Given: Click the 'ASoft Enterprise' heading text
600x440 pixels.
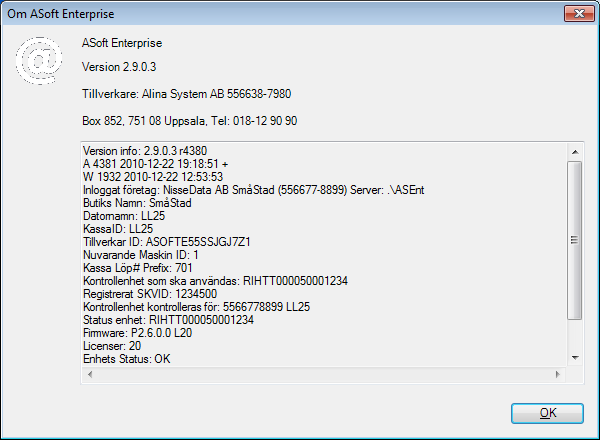Looking at the screenshot, I should 122,43.
